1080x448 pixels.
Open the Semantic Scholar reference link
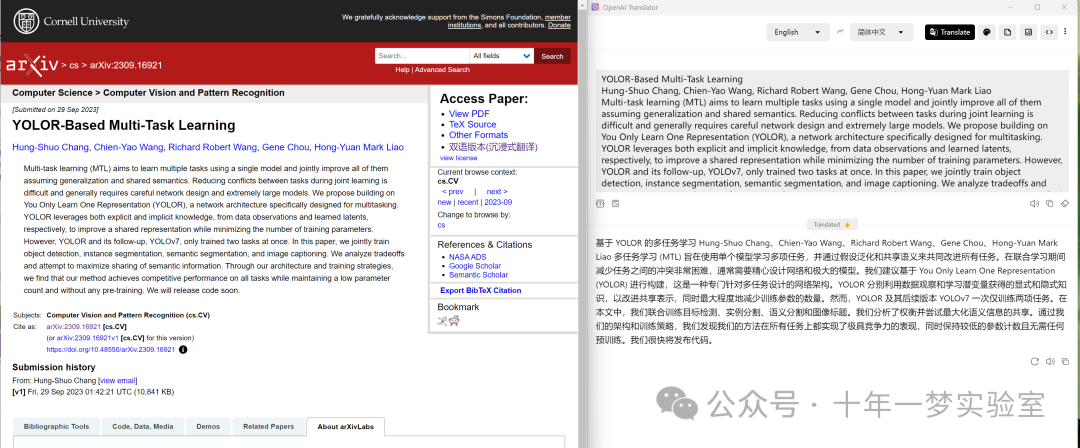tap(478, 275)
